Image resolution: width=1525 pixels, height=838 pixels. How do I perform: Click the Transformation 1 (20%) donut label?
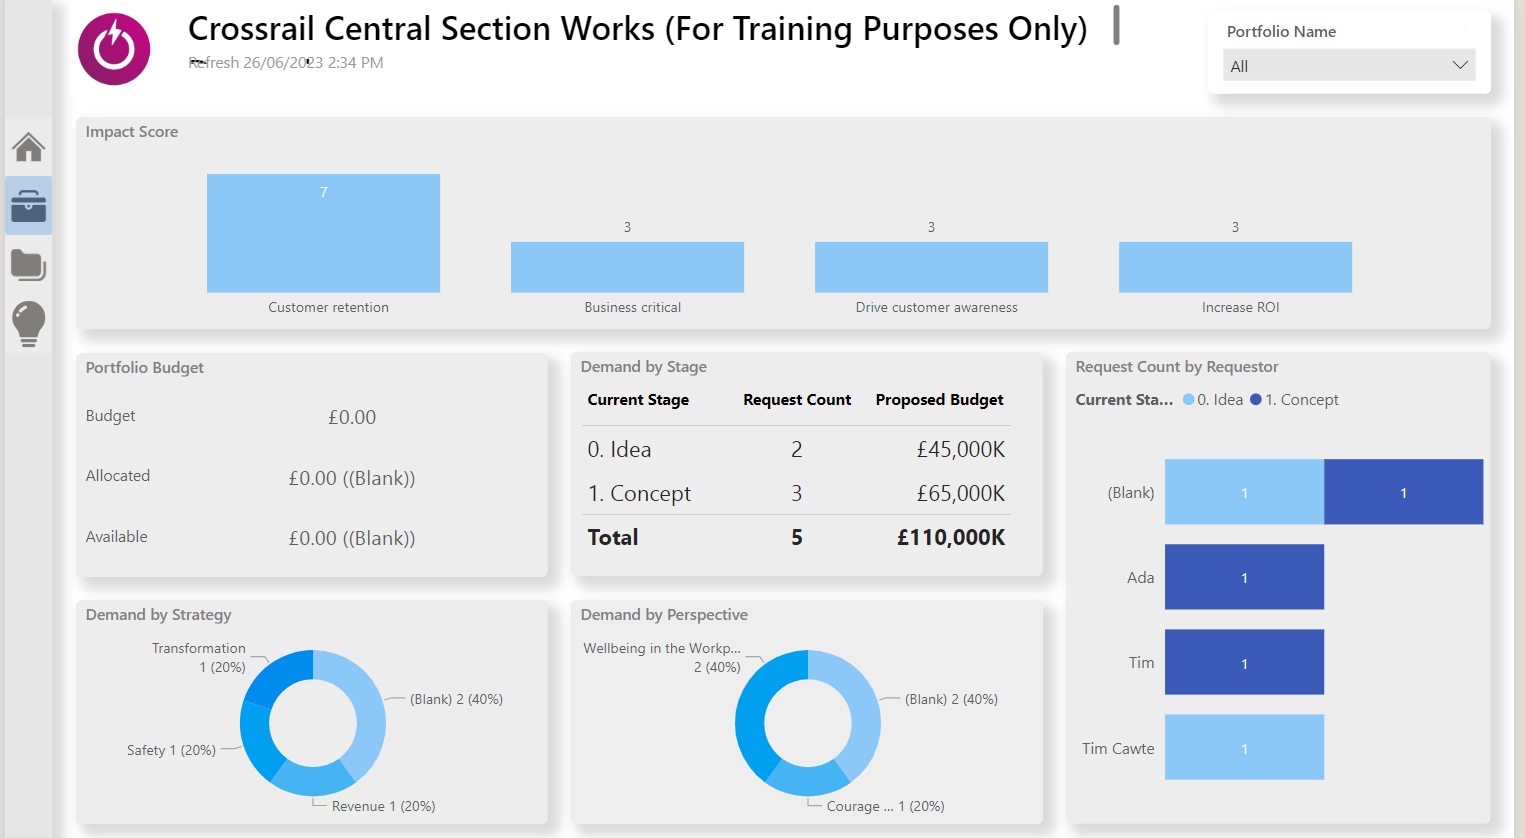point(198,658)
